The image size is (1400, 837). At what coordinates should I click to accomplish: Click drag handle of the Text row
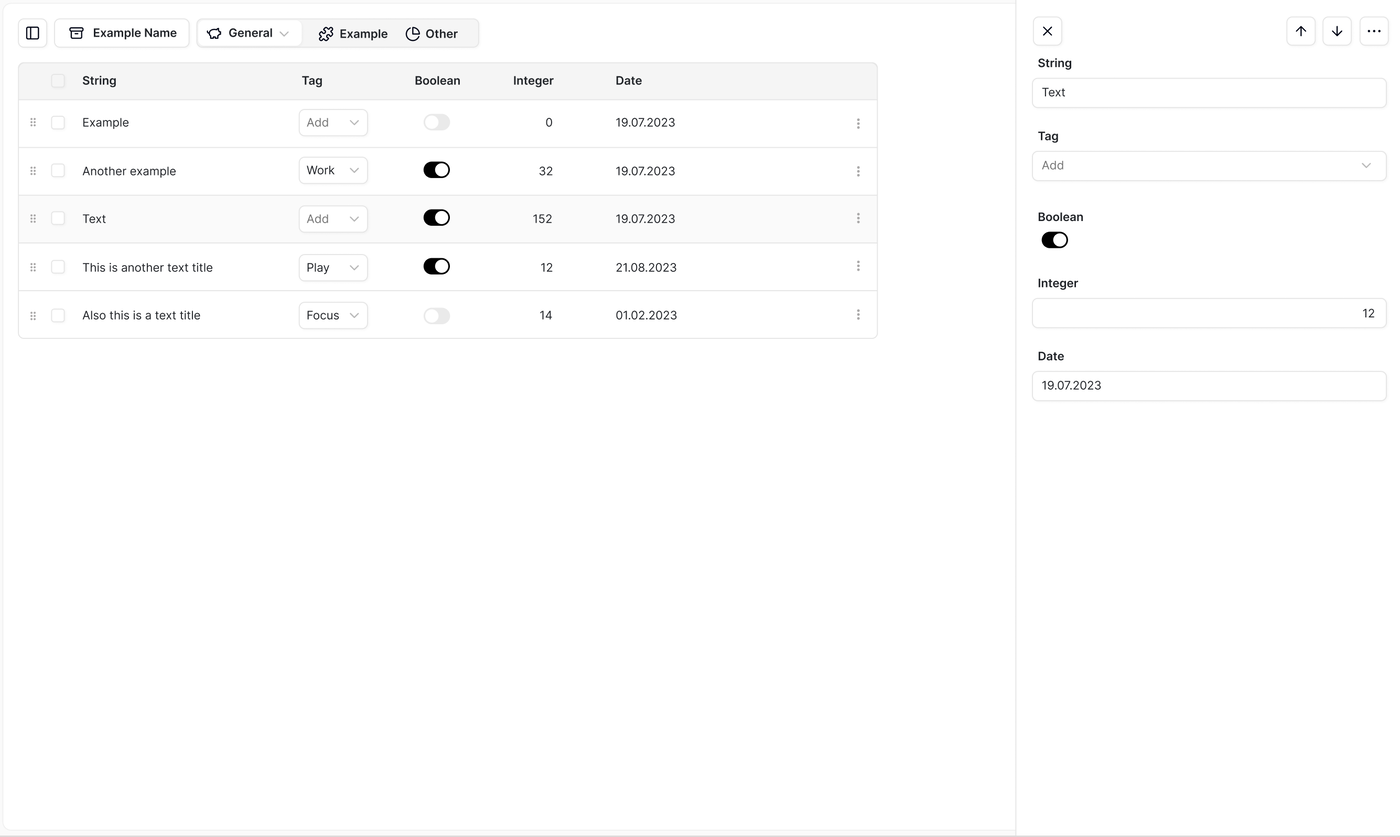(x=33, y=219)
